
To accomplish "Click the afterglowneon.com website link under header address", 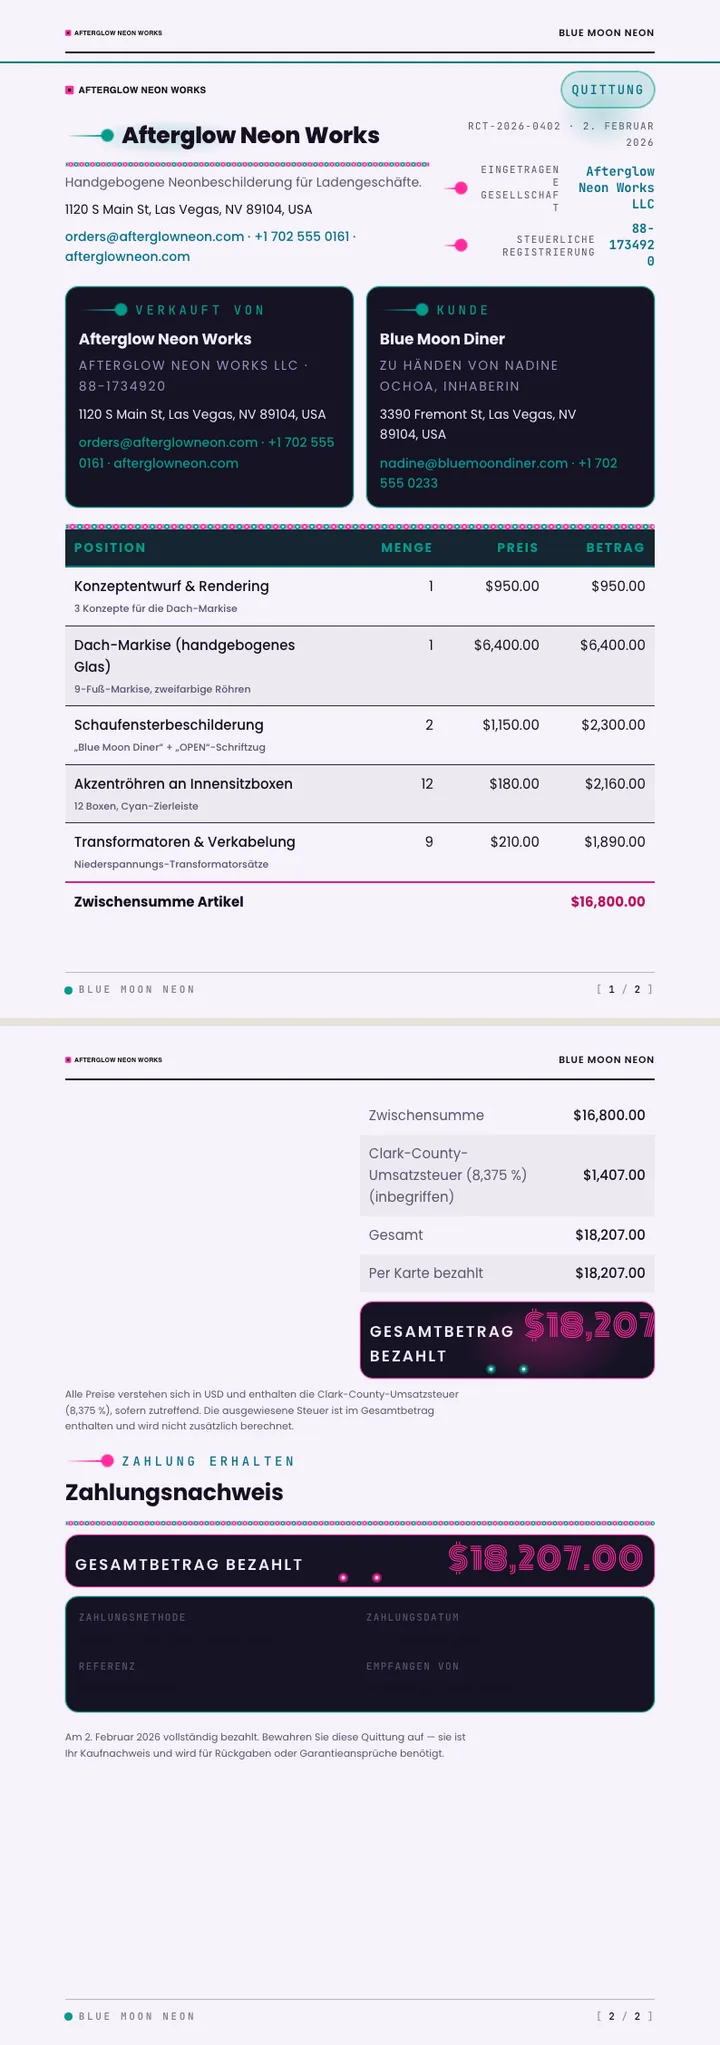I will click(127, 257).
